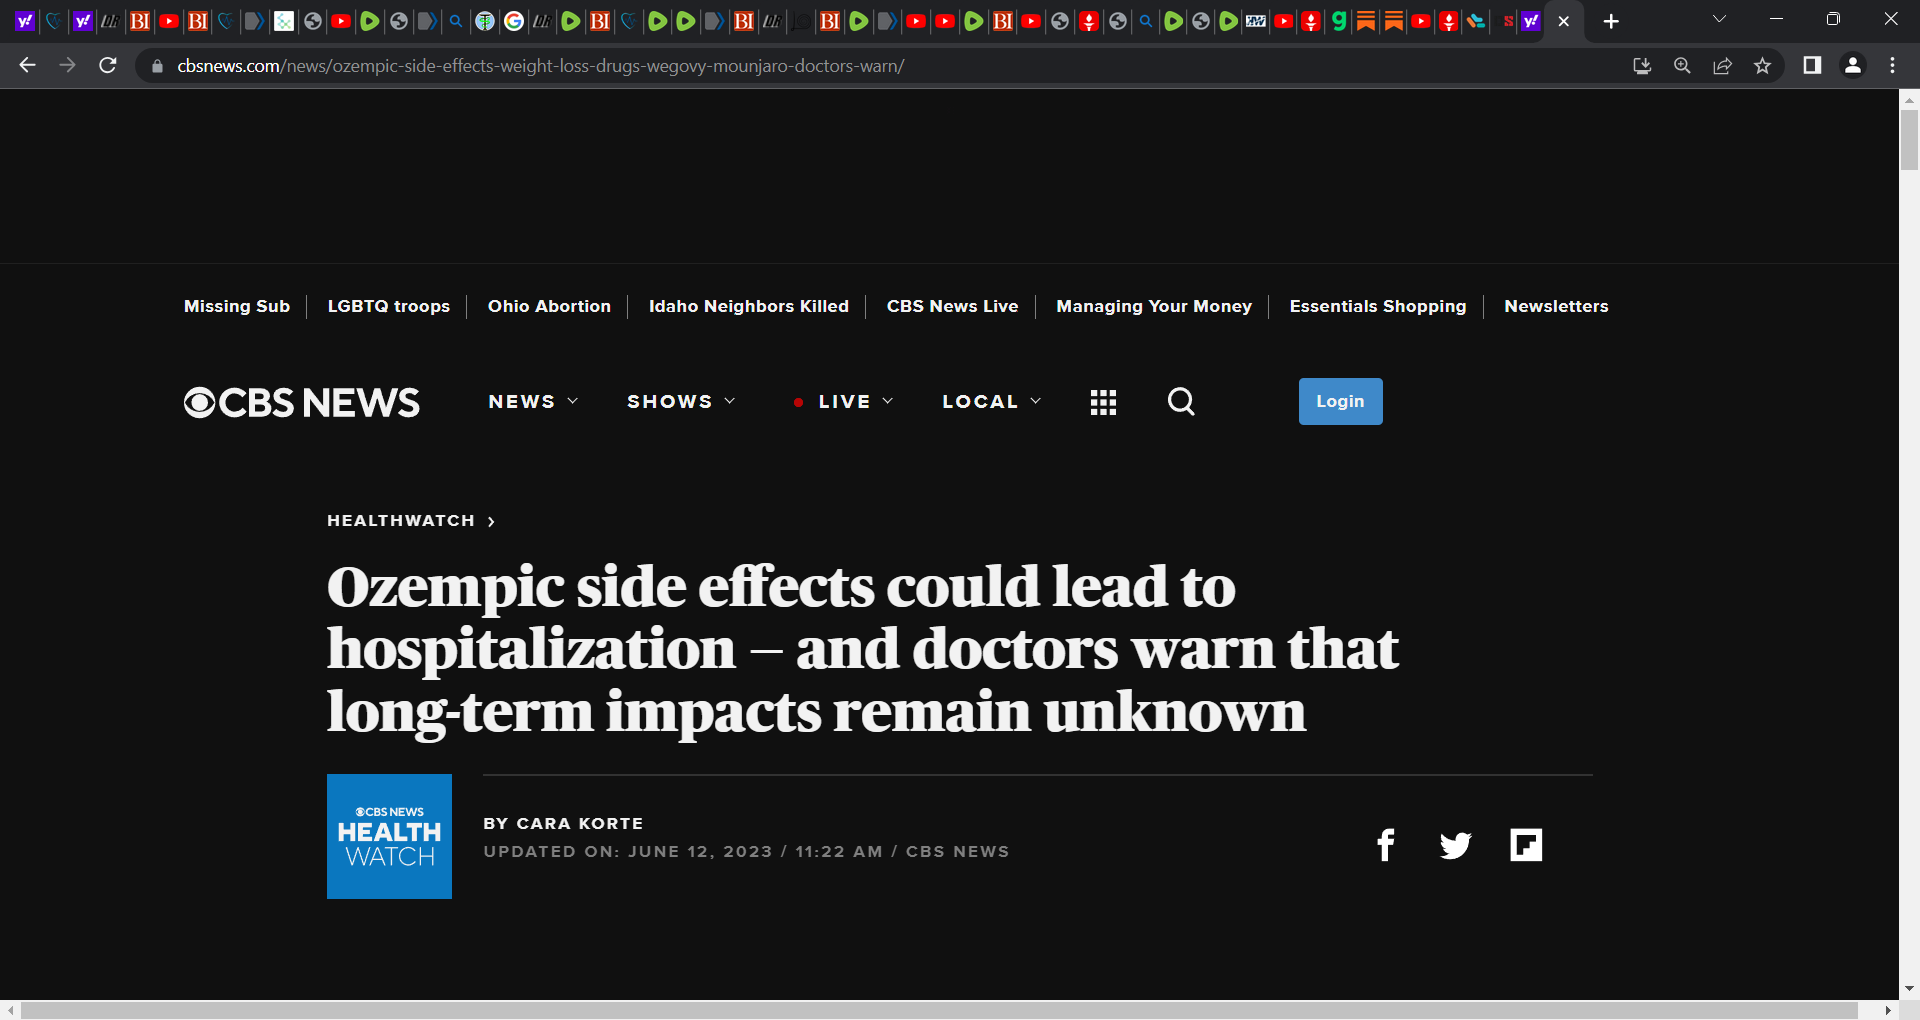
Task: Click the blue Login button
Action: [x=1340, y=401]
